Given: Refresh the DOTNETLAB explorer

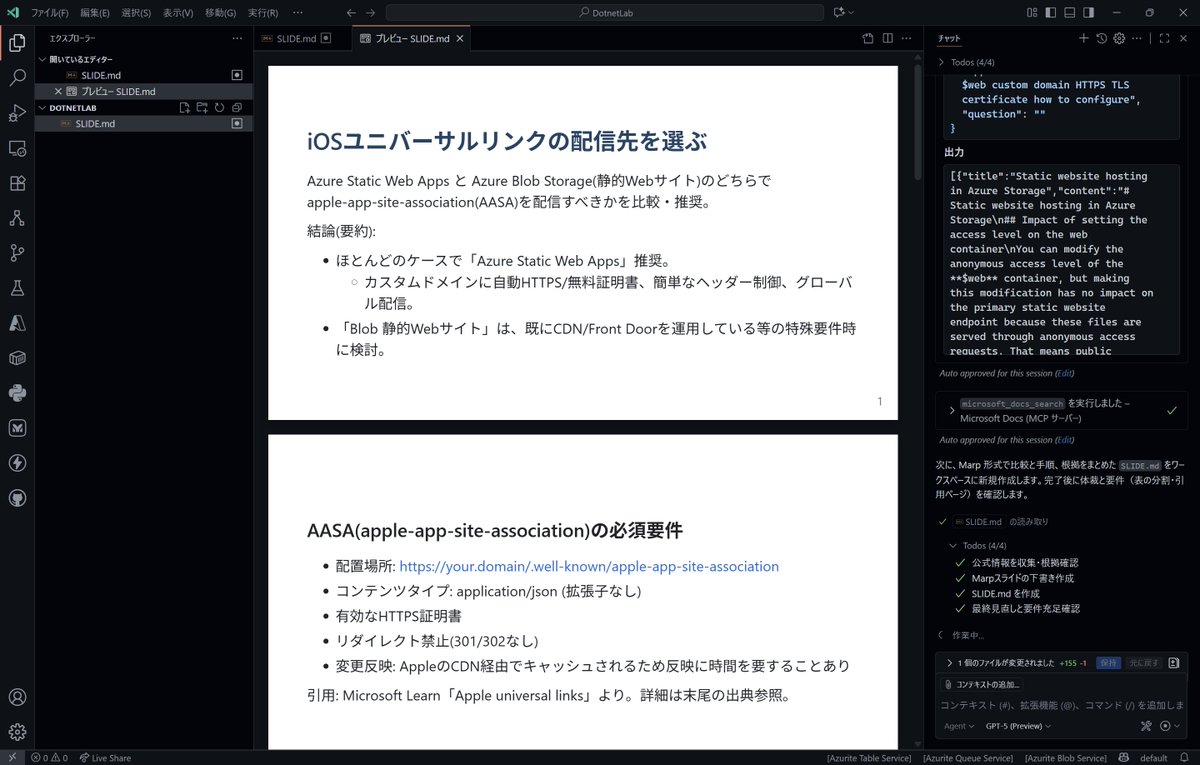Looking at the screenshot, I should [219, 108].
